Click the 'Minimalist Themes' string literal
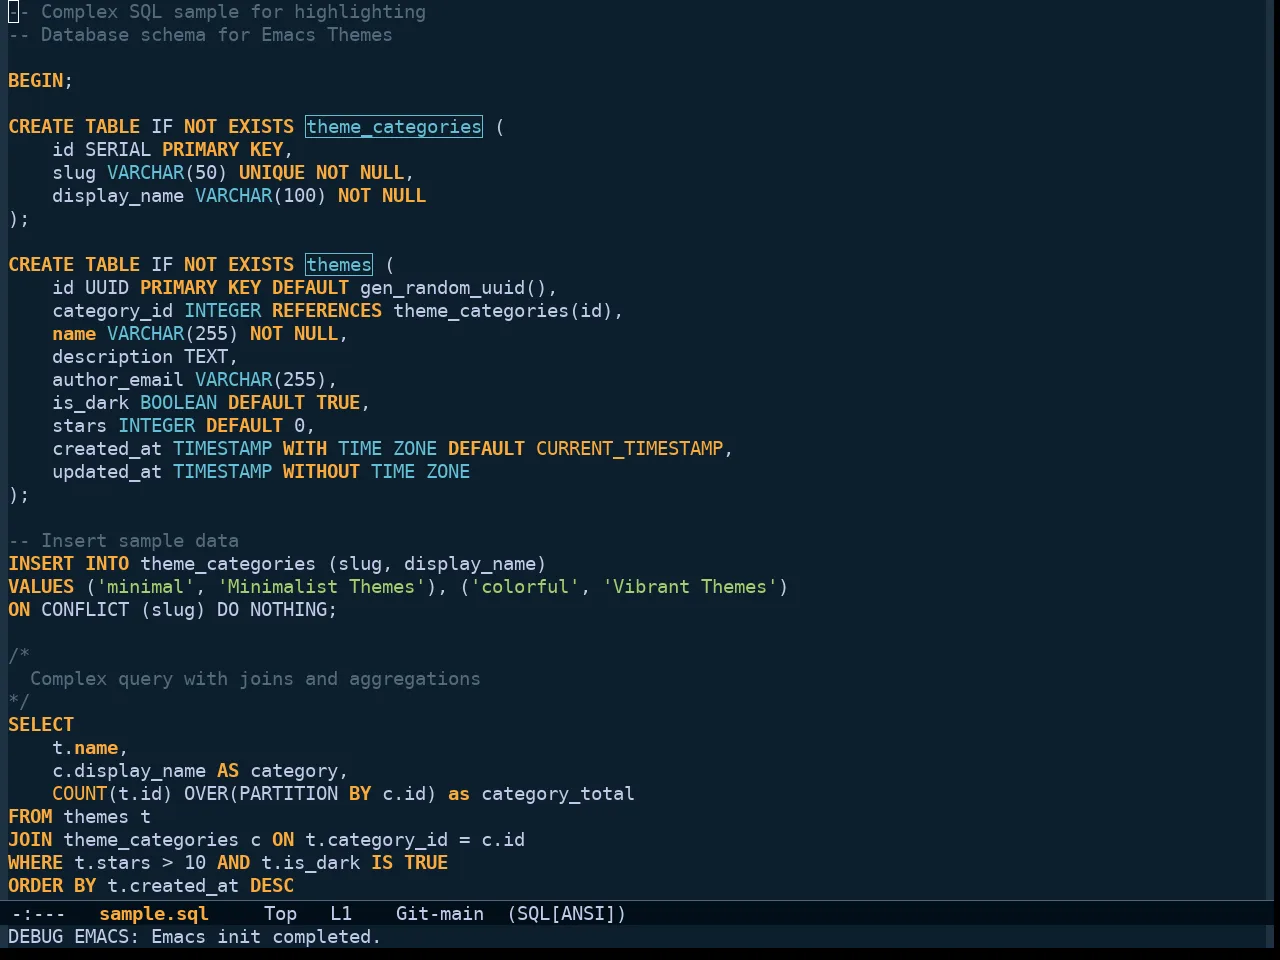 coord(321,586)
